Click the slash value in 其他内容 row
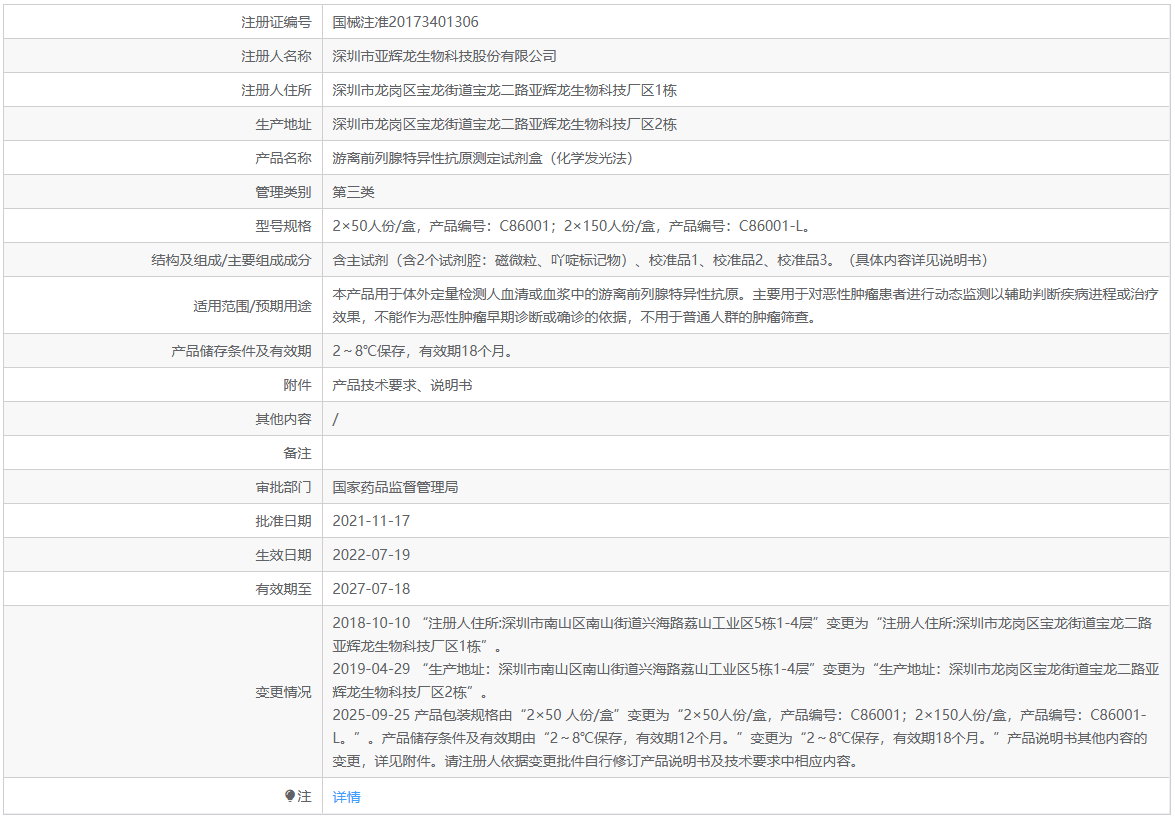The width and height of the screenshot is (1175, 820). [x=335, y=419]
